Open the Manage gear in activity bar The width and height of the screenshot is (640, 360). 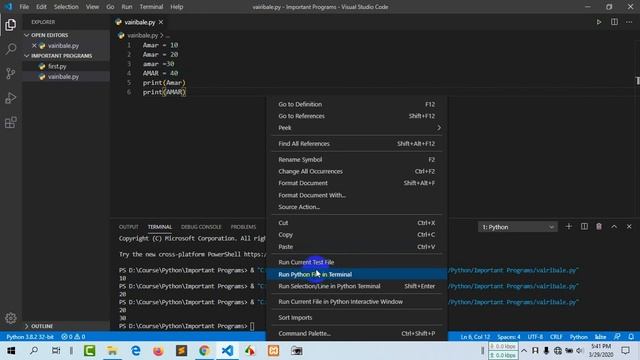[11, 318]
